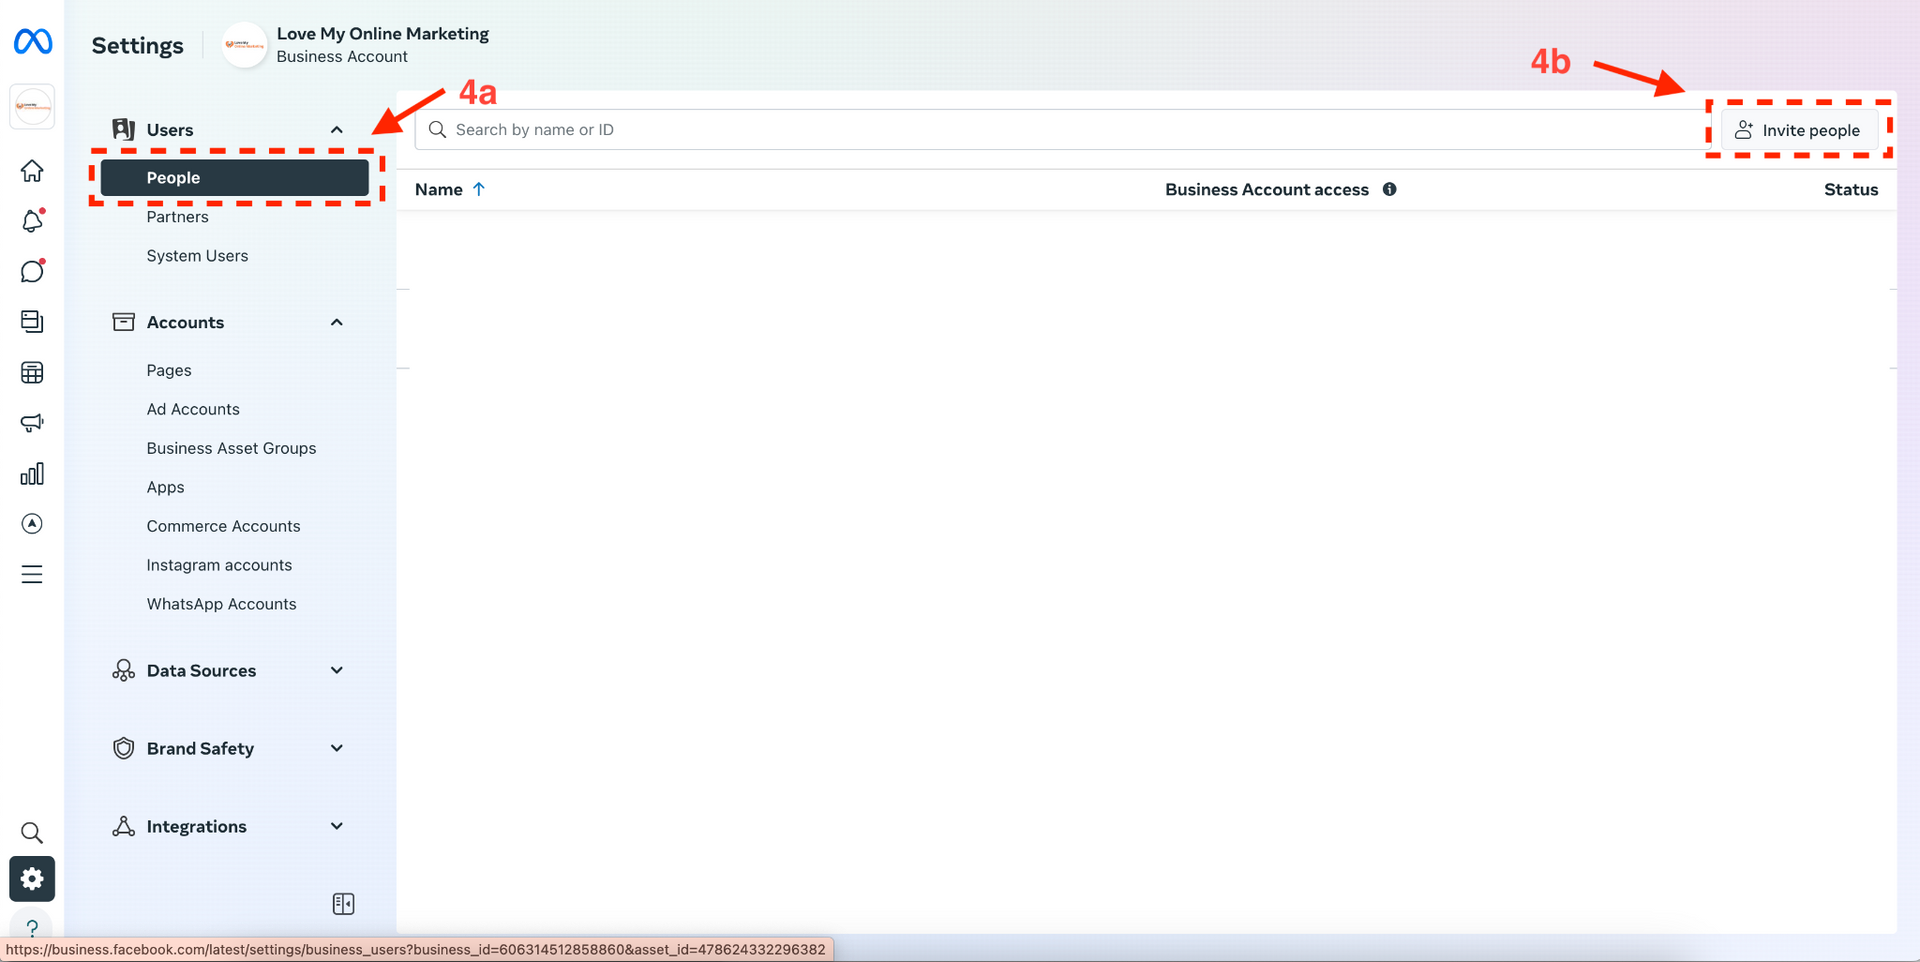
Task: Click the Status column header
Action: tap(1851, 189)
